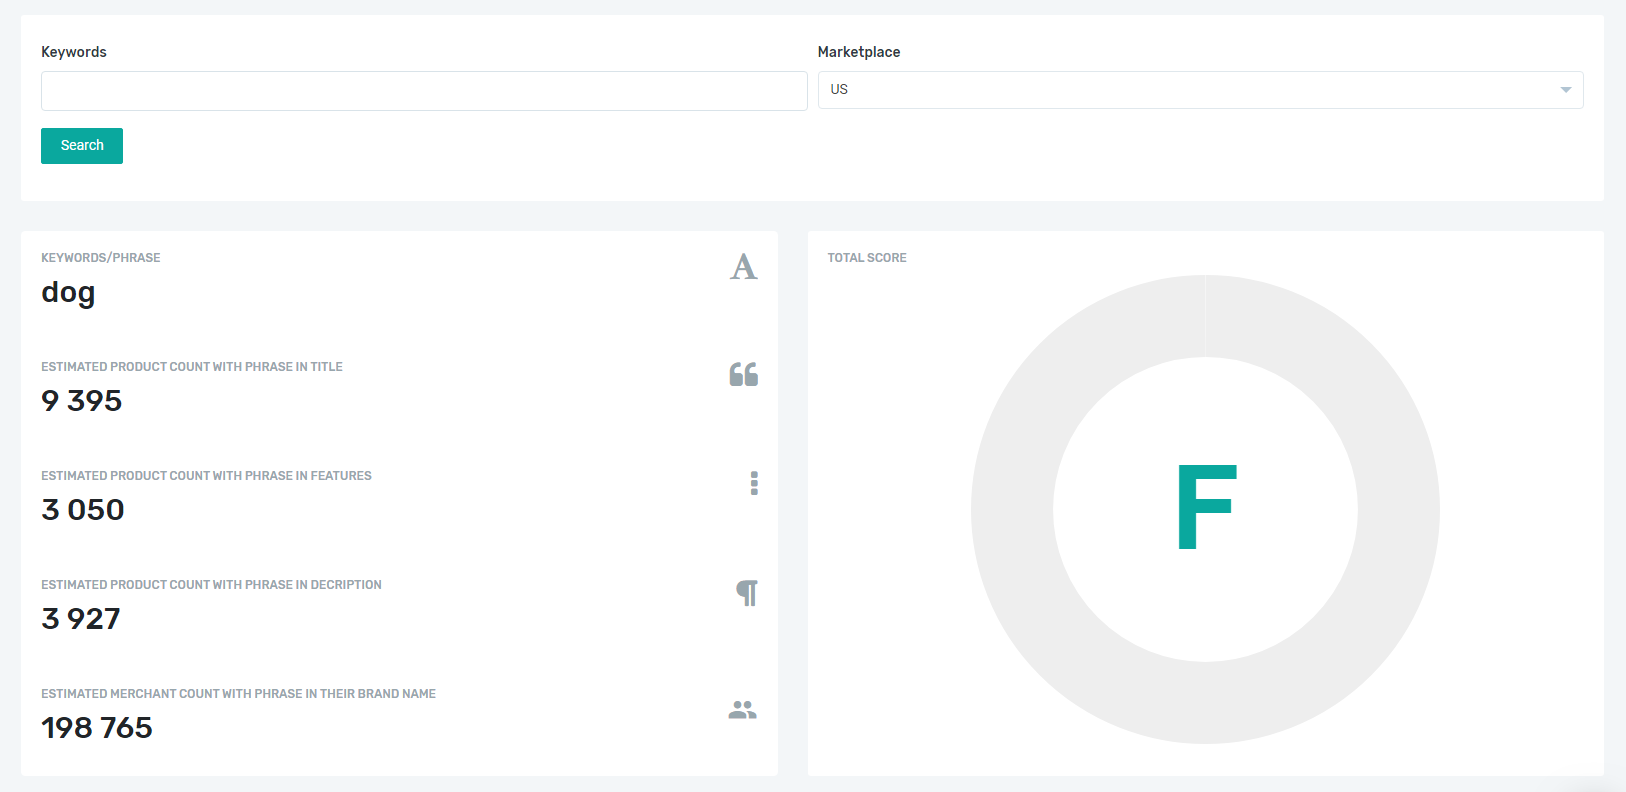Screen dimensions: 1626x792
Task: Click the description count value 3 927
Action: [81, 619]
